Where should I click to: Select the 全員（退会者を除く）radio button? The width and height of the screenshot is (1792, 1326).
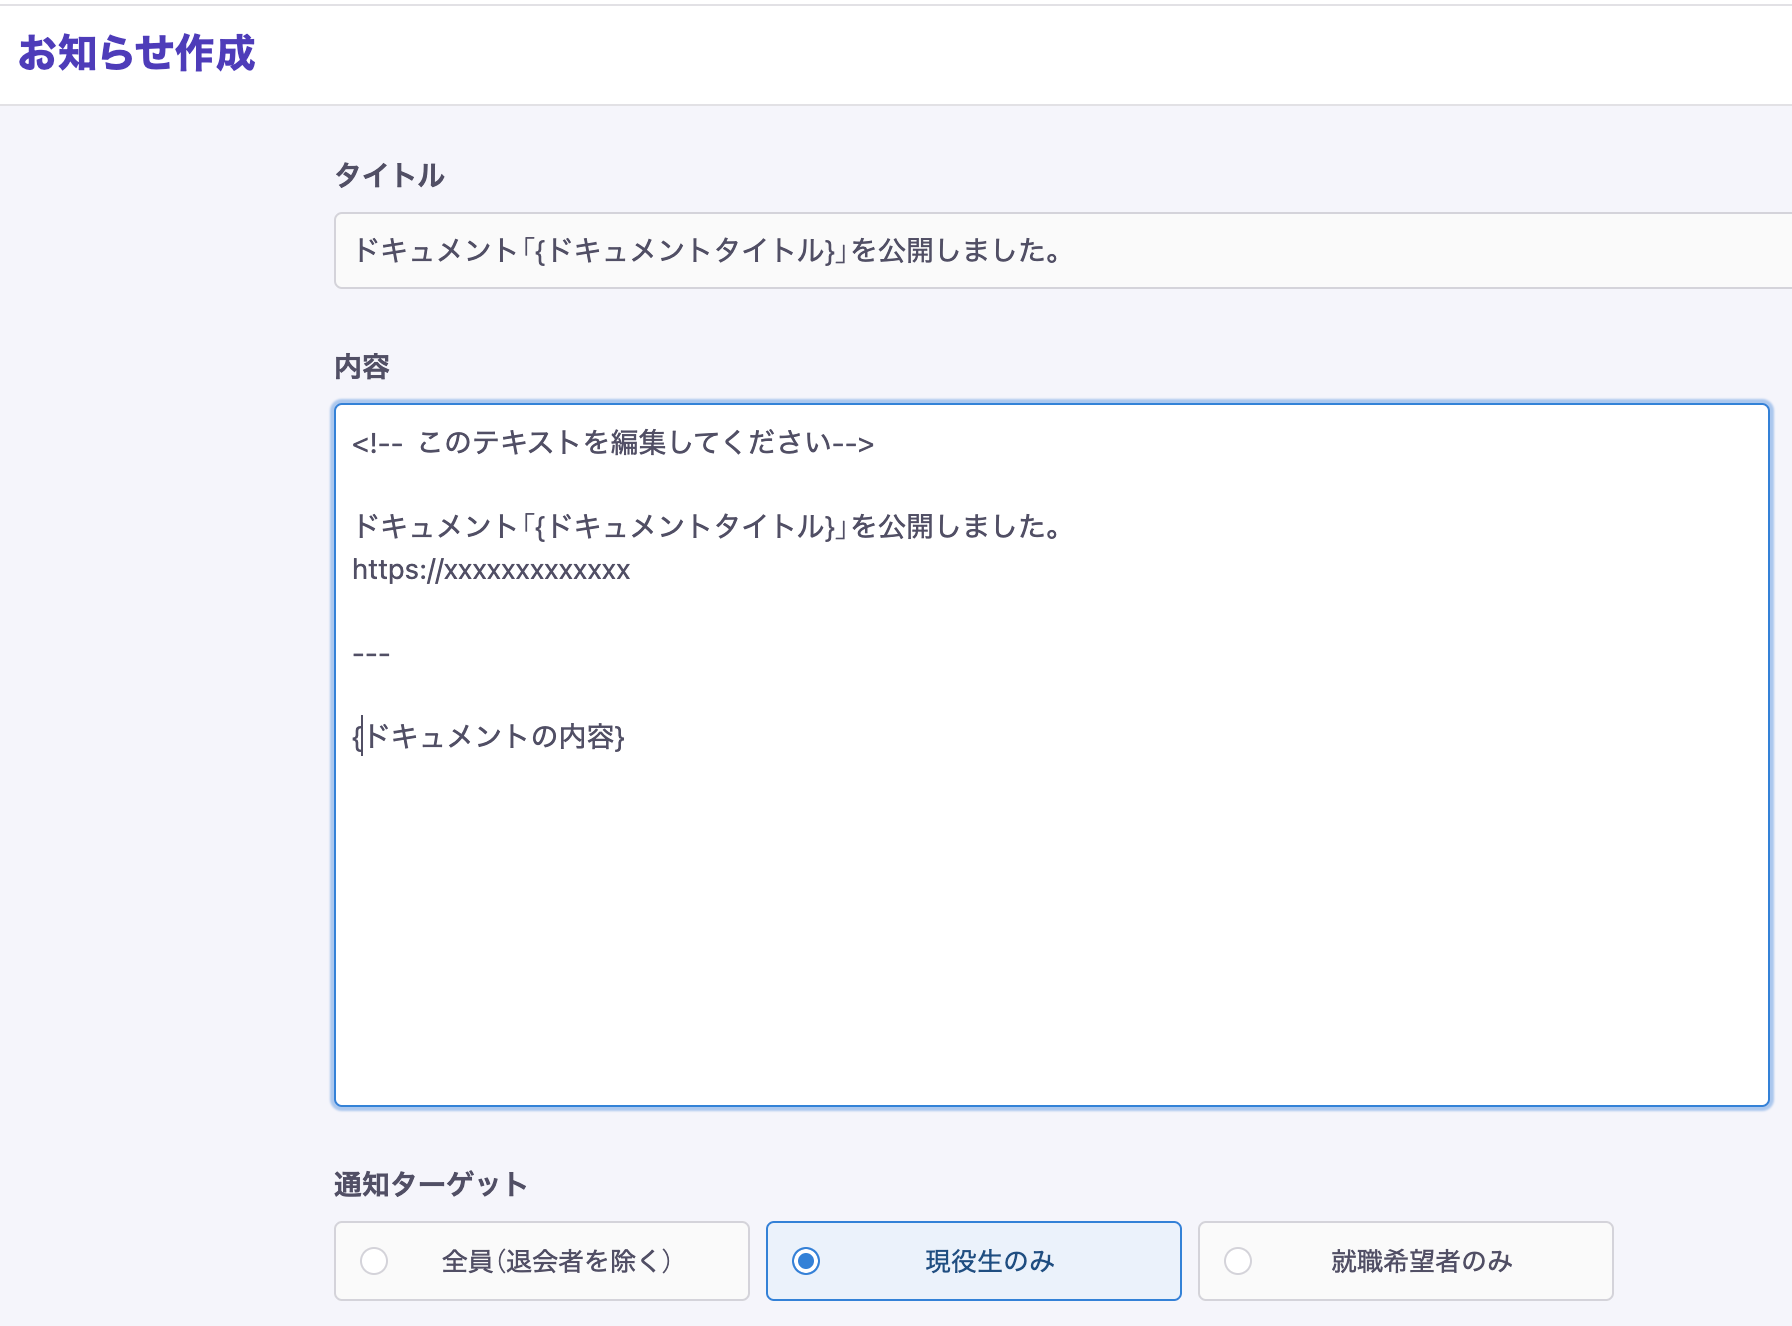tap(375, 1261)
